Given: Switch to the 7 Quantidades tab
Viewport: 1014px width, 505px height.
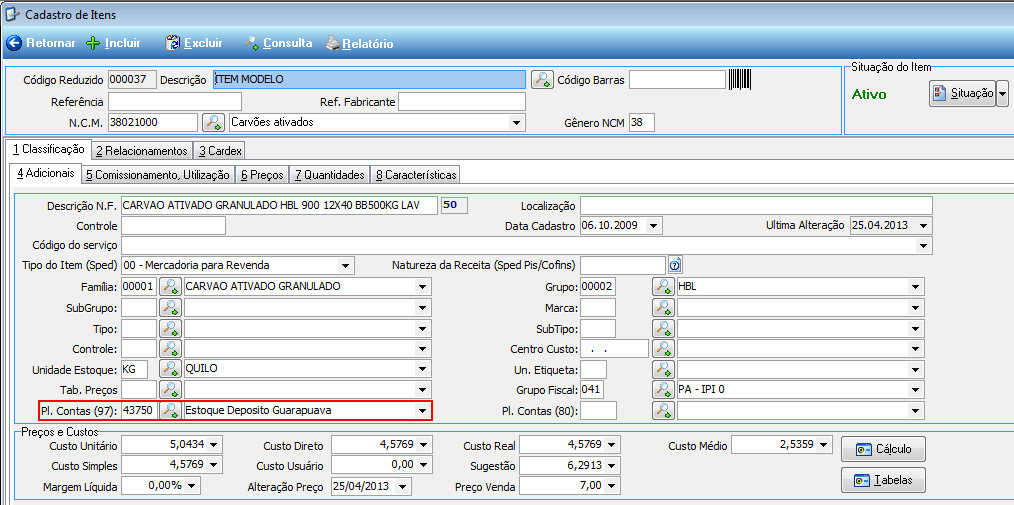Looking at the screenshot, I should (329, 175).
